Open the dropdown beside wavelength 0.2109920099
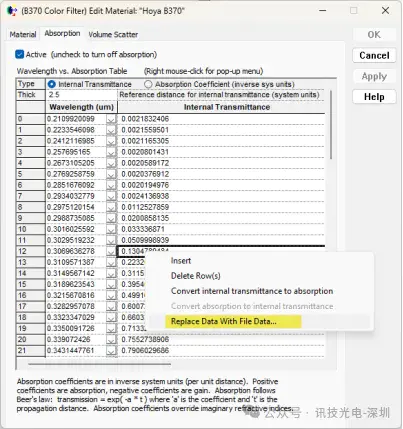 pos(112,119)
